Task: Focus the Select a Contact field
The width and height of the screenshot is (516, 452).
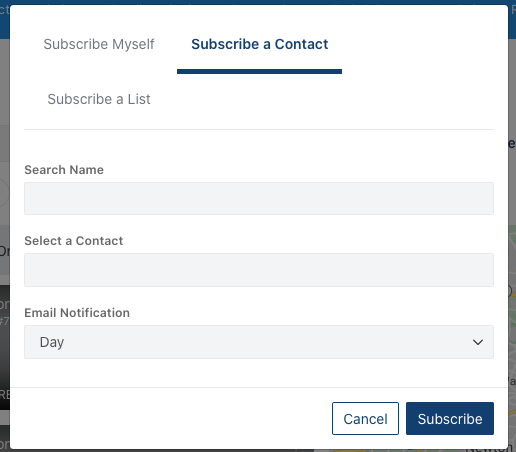Action: click(x=259, y=270)
